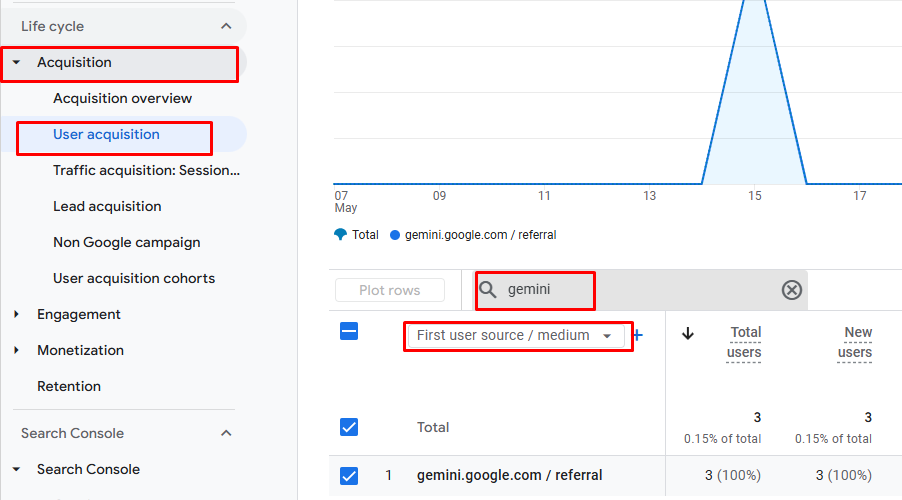The image size is (902, 500).
Task: Collapse the Search Console topic arrow
Action: tap(17, 470)
